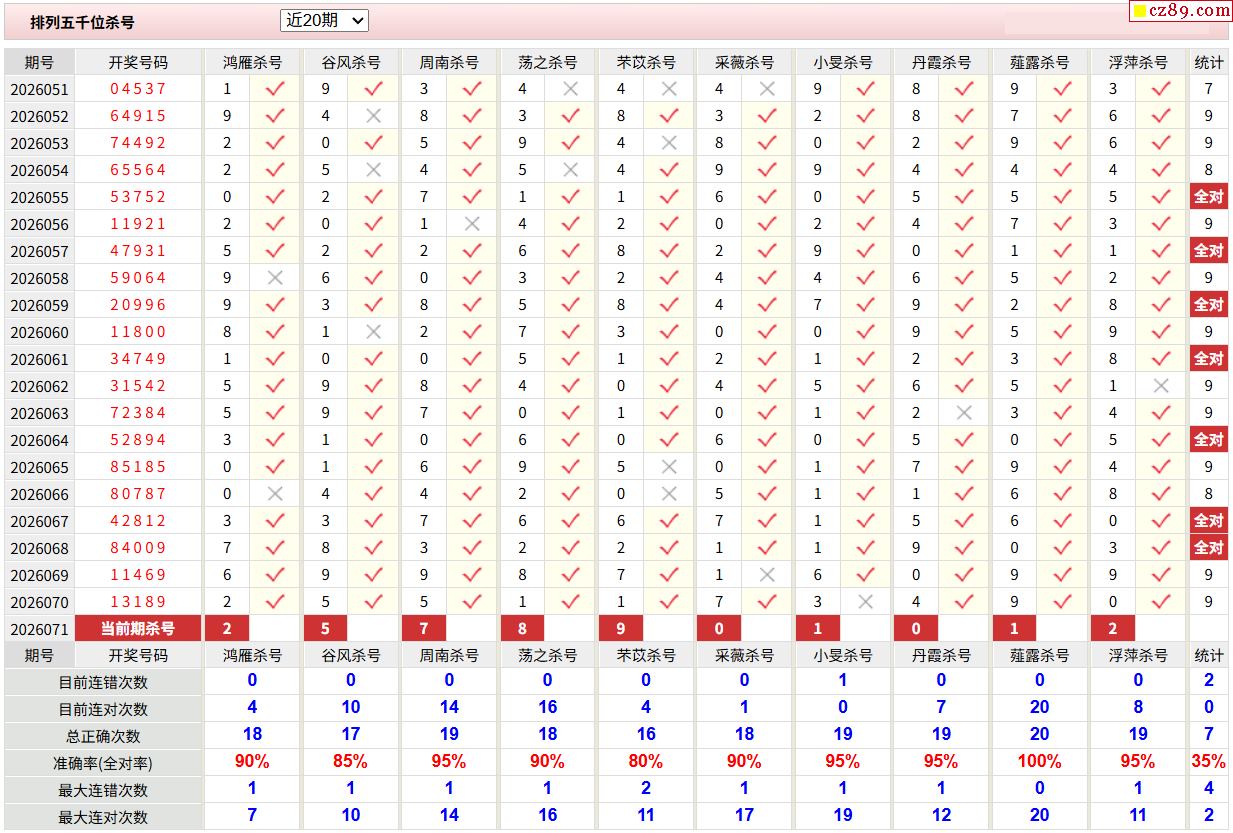Image resolution: width=1233 pixels, height=833 pixels.
Task: Click the 鸿雁杀号 column header
Action: pyautogui.click(x=252, y=62)
